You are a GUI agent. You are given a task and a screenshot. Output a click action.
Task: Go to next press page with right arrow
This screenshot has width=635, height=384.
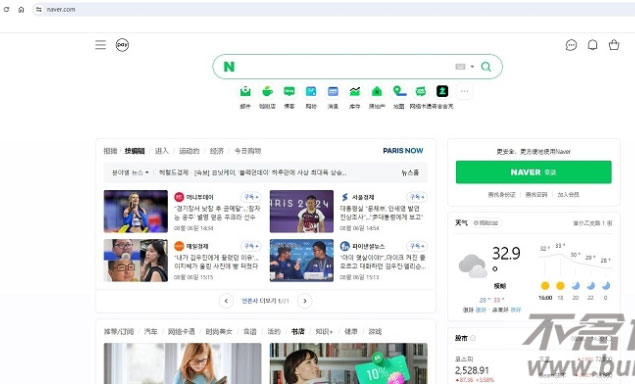coord(305,301)
